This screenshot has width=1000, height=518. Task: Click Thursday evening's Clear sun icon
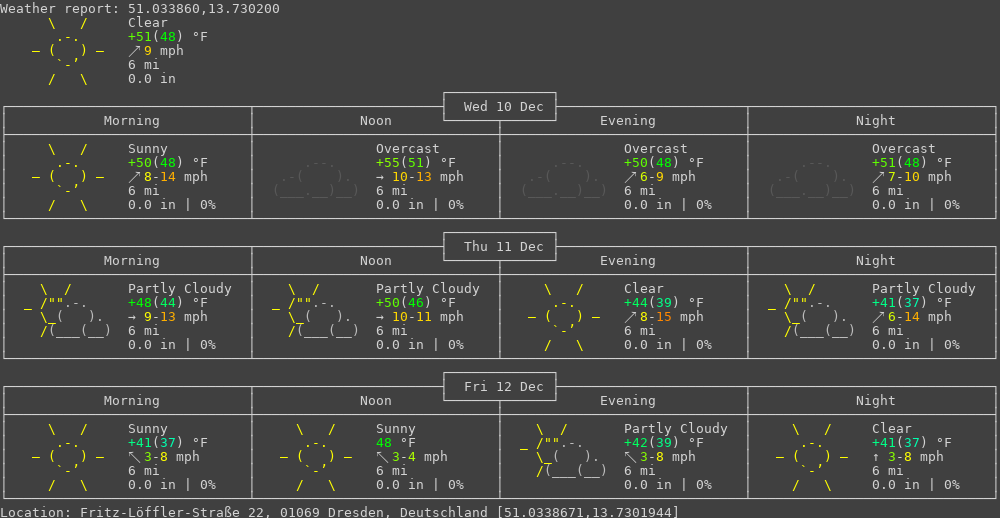pos(564,317)
